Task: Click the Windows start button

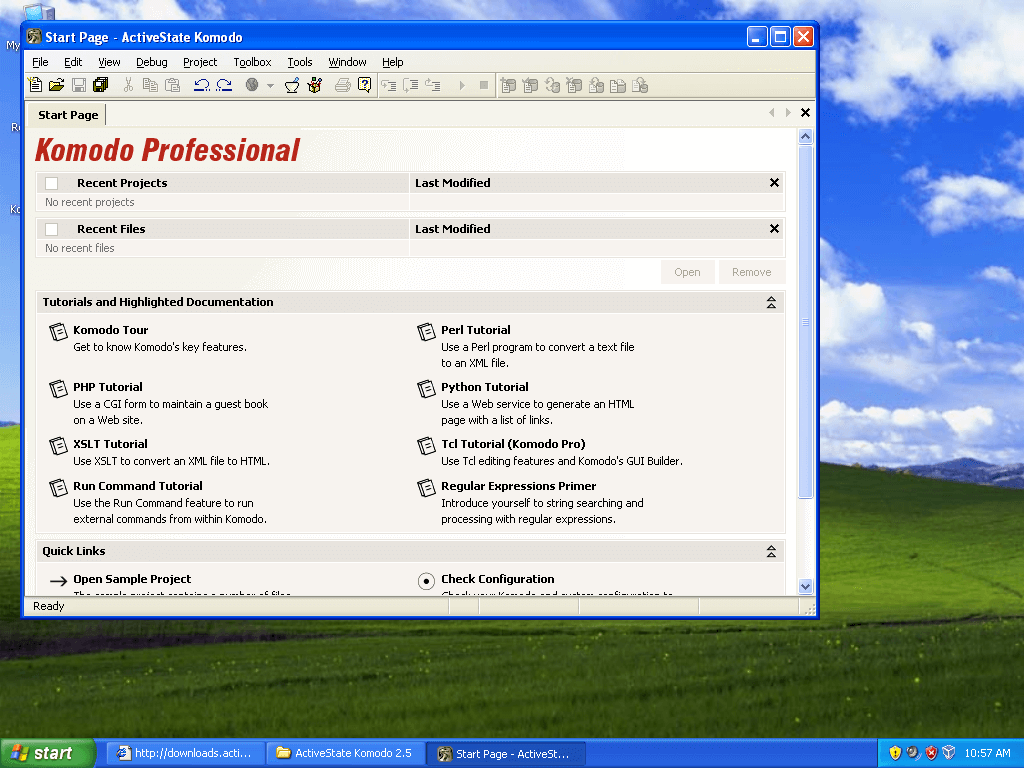Action: [x=47, y=753]
